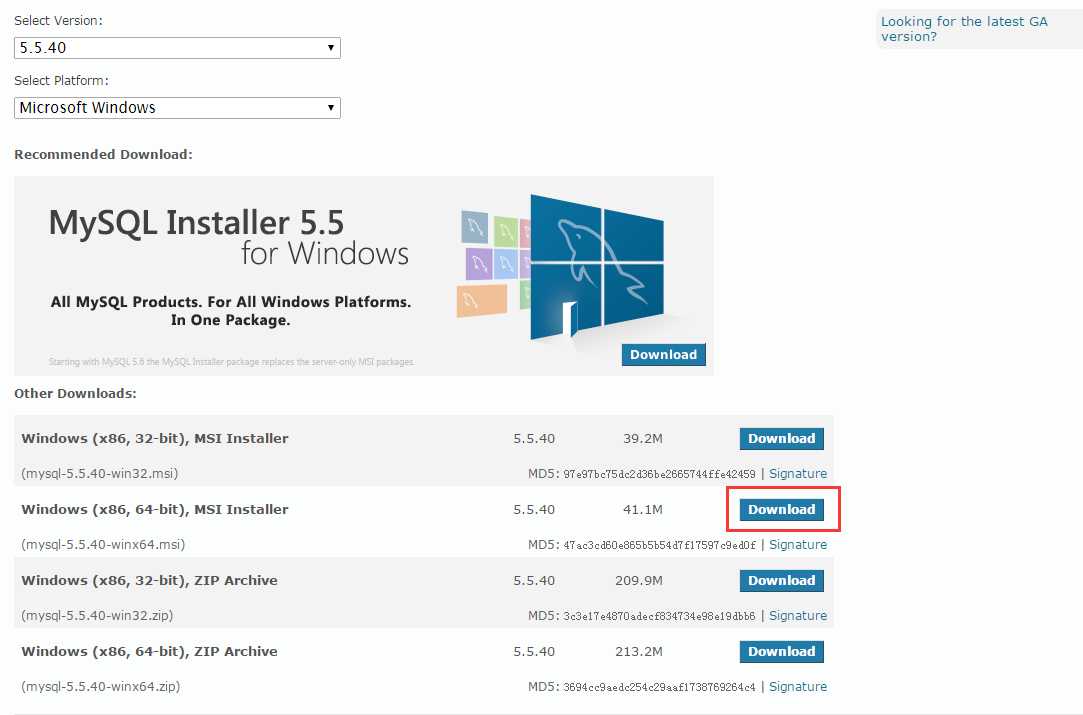This screenshot has height=715, width=1083.
Task: Click 'Windows (x86, 32-bit), MSI Installer' title
Action: click(x=155, y=439)
